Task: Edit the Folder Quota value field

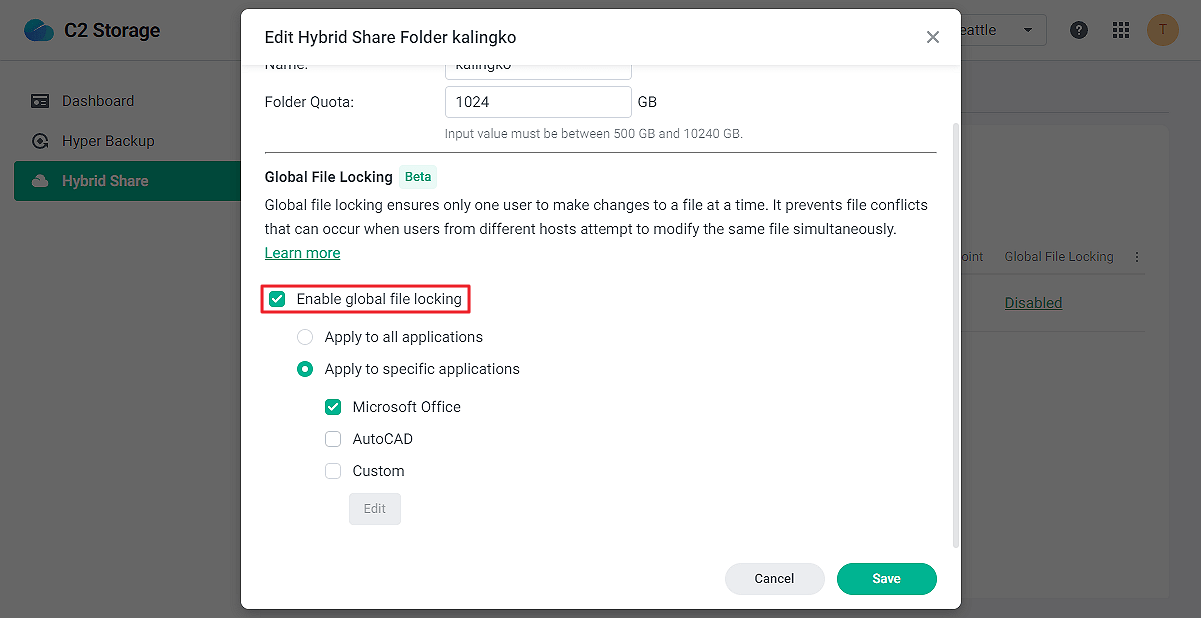Action: 538,102
